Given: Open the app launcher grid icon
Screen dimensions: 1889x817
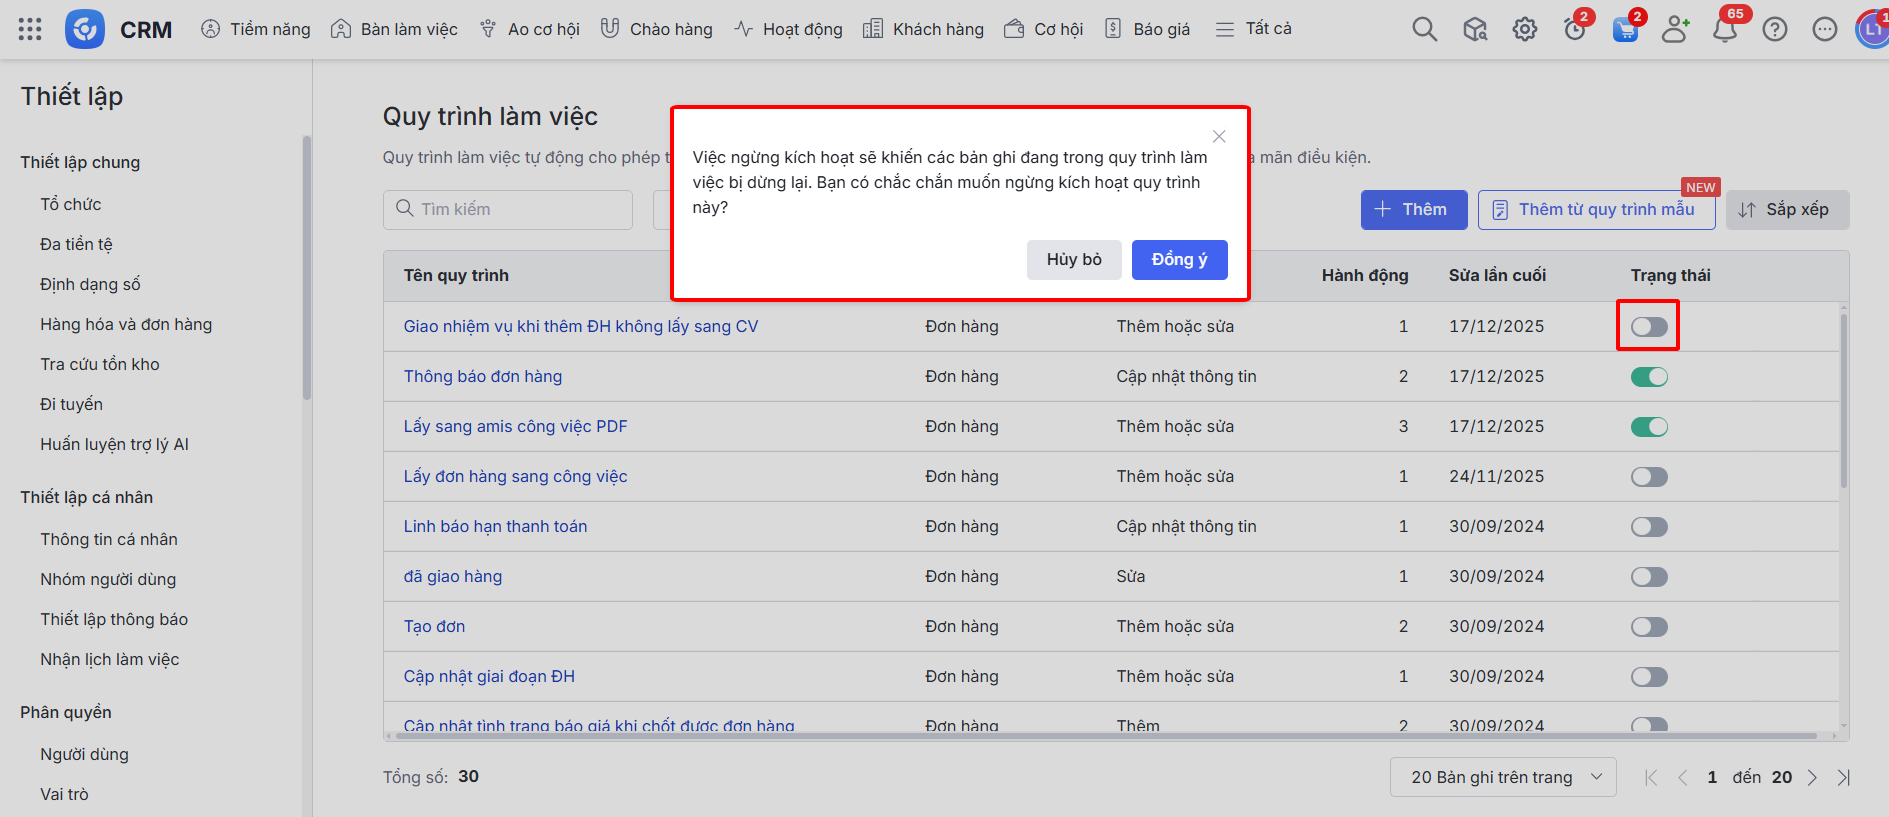Looking at the screenshot, I should tap(30, 29).
